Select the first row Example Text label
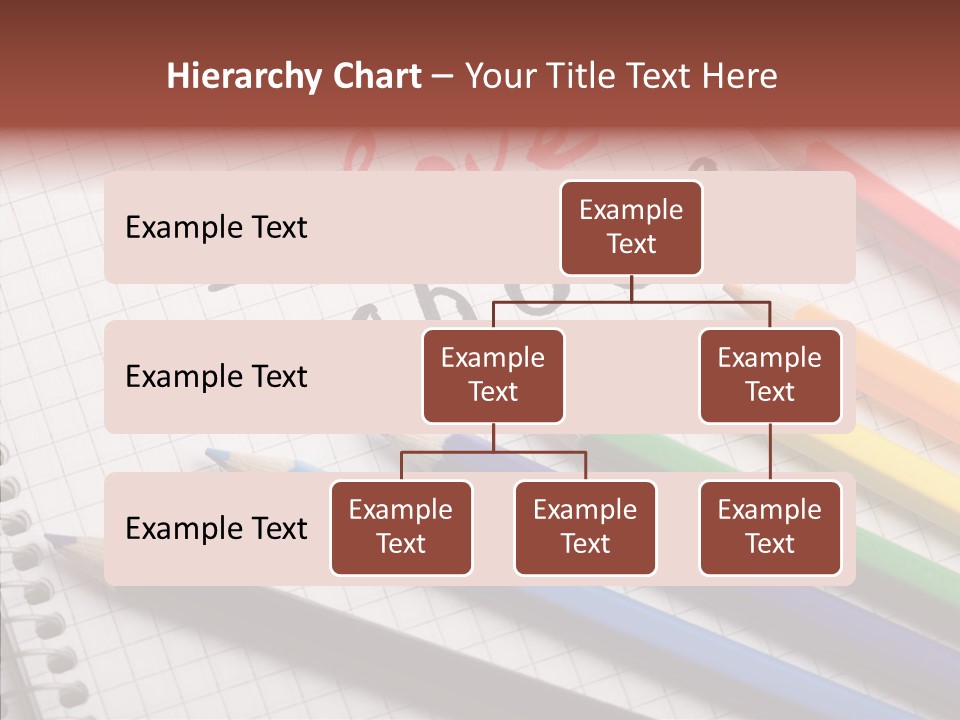The image size is (960, 720). point(215,227)
